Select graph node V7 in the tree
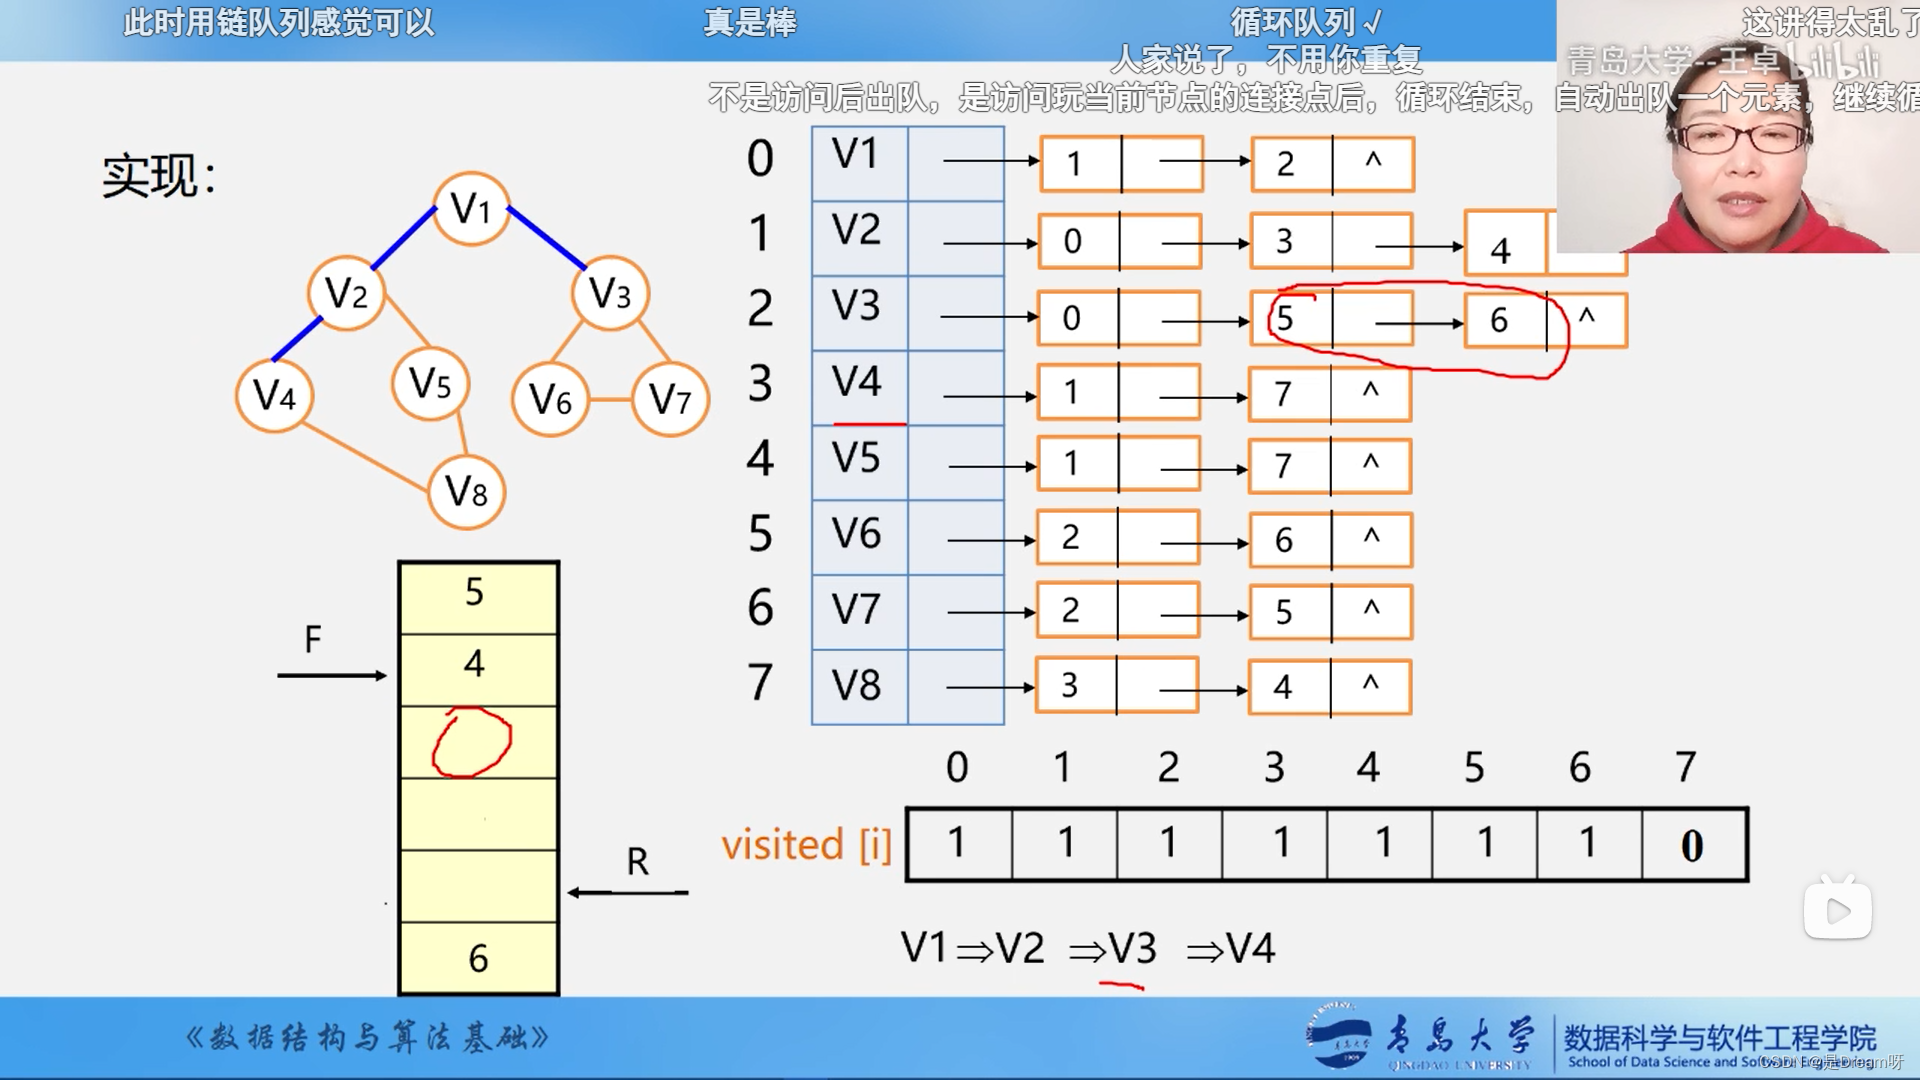 click(670, 400)
